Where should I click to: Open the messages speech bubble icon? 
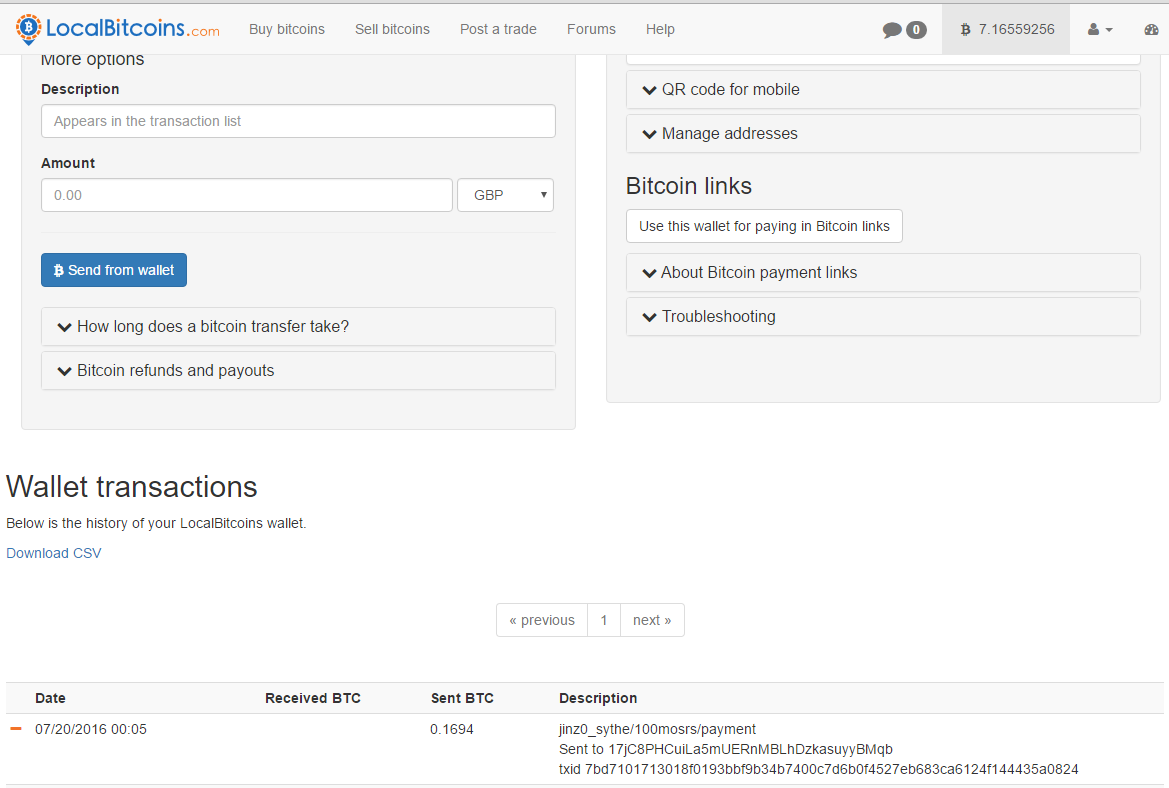click(893, 30)
